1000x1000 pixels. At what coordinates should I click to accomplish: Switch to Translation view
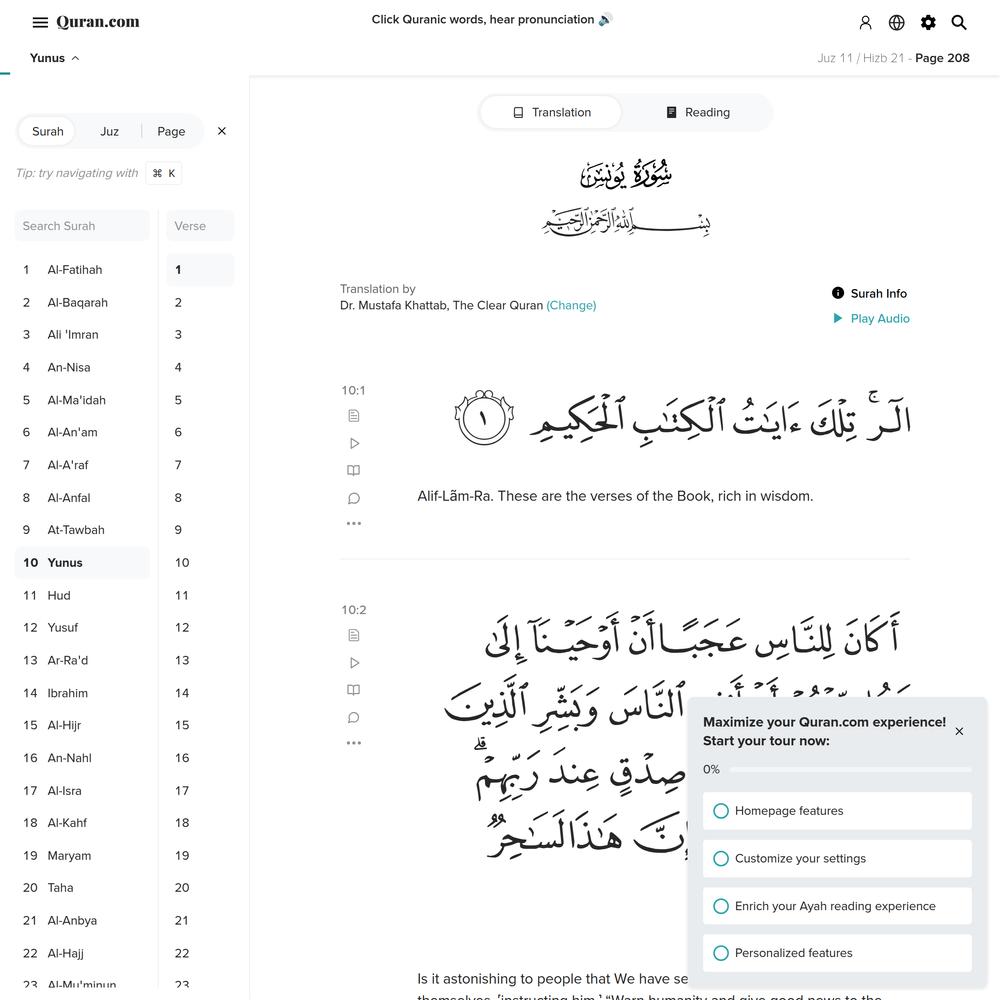(x=551, y=112)
